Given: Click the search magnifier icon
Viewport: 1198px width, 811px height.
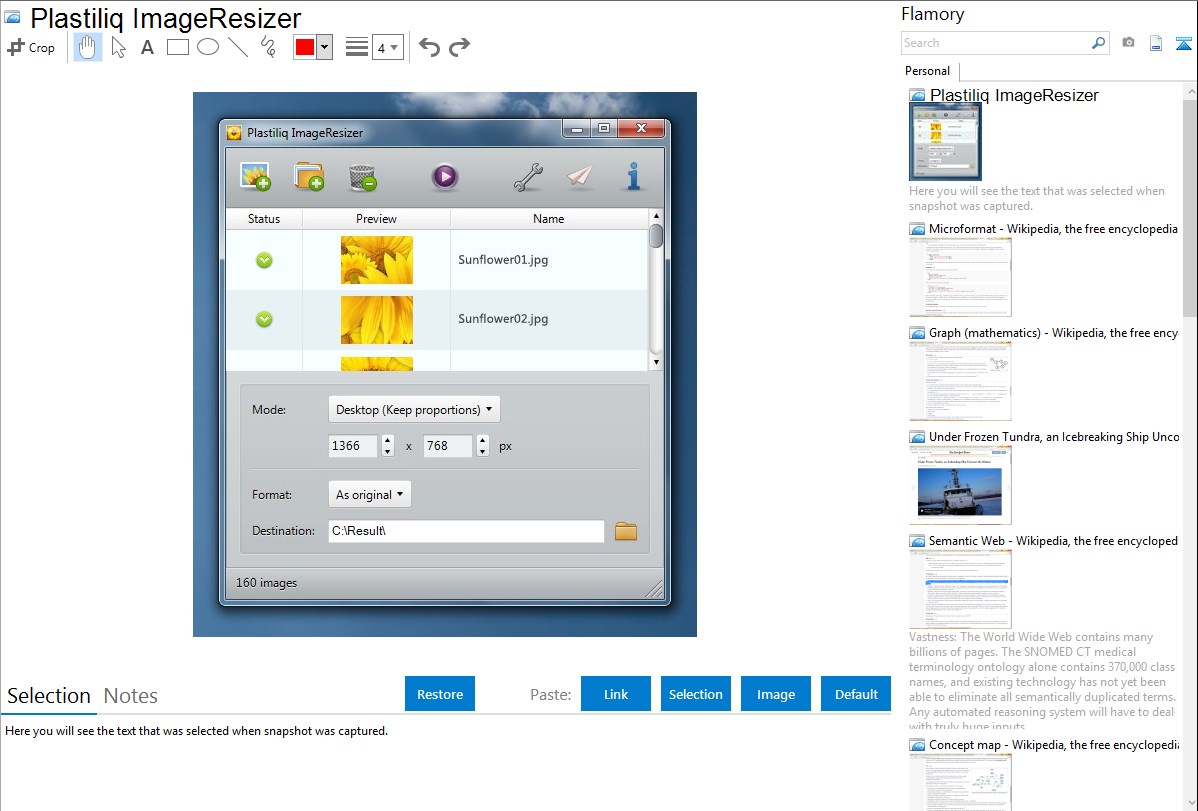Looking at the screenshot, I should coord(1098,43).
